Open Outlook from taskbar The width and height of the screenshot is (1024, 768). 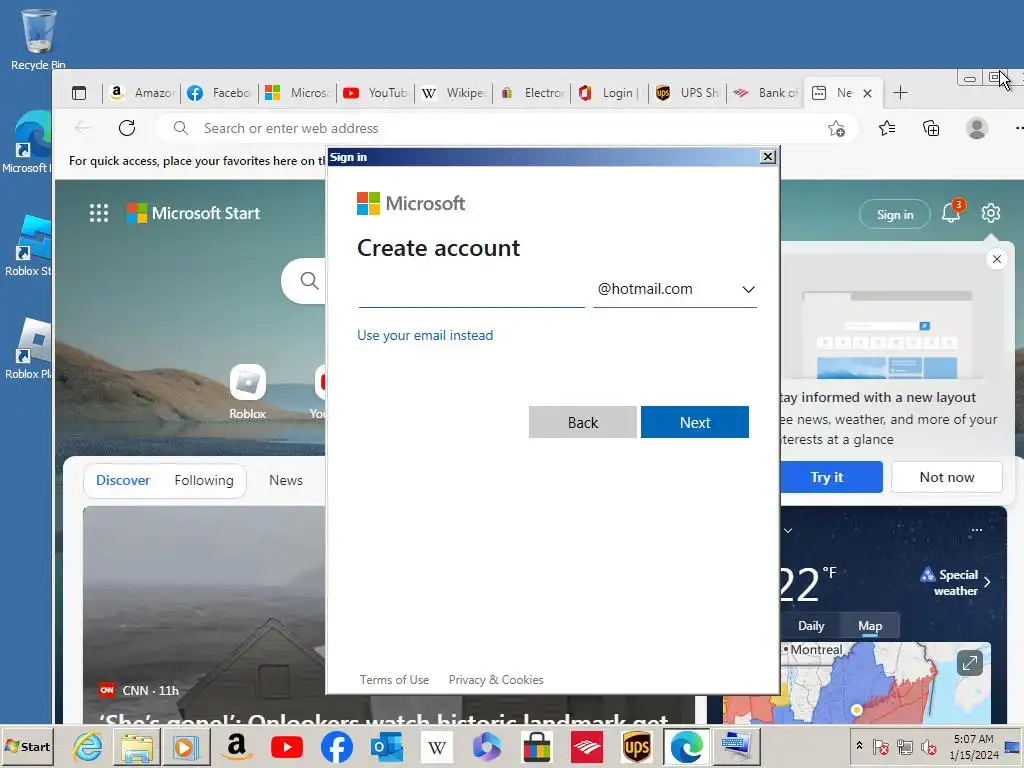(x=387, y=746)
